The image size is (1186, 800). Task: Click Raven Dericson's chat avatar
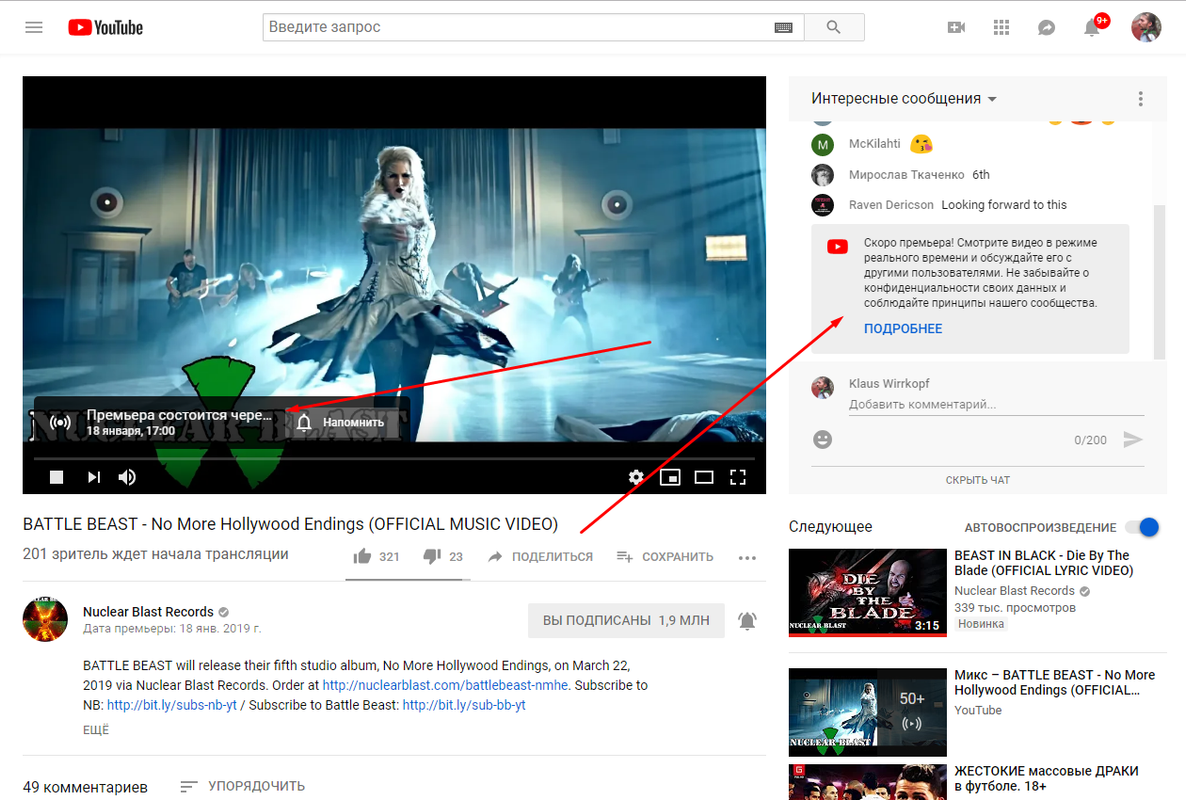tap(822, 205)
